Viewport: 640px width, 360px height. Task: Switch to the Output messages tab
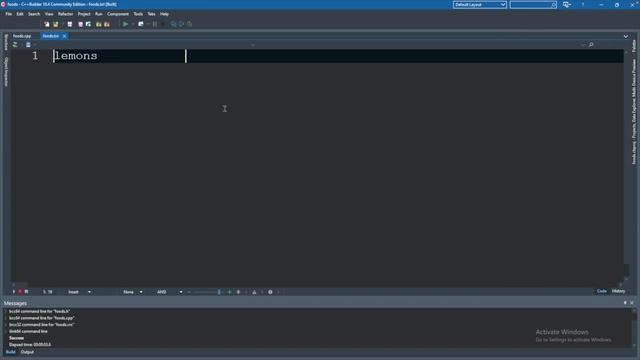[x=27, y=352]
